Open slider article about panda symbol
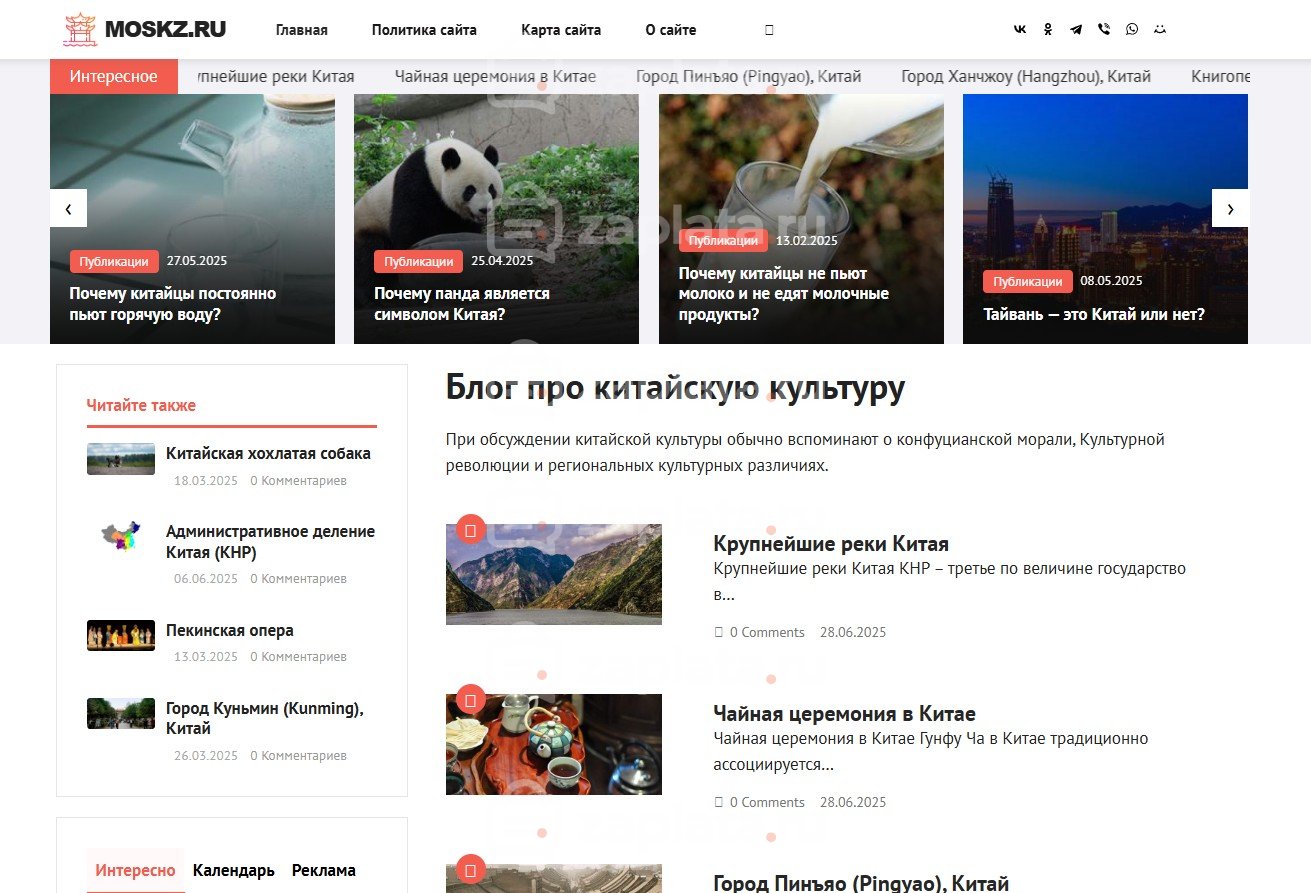 point(462,304)
